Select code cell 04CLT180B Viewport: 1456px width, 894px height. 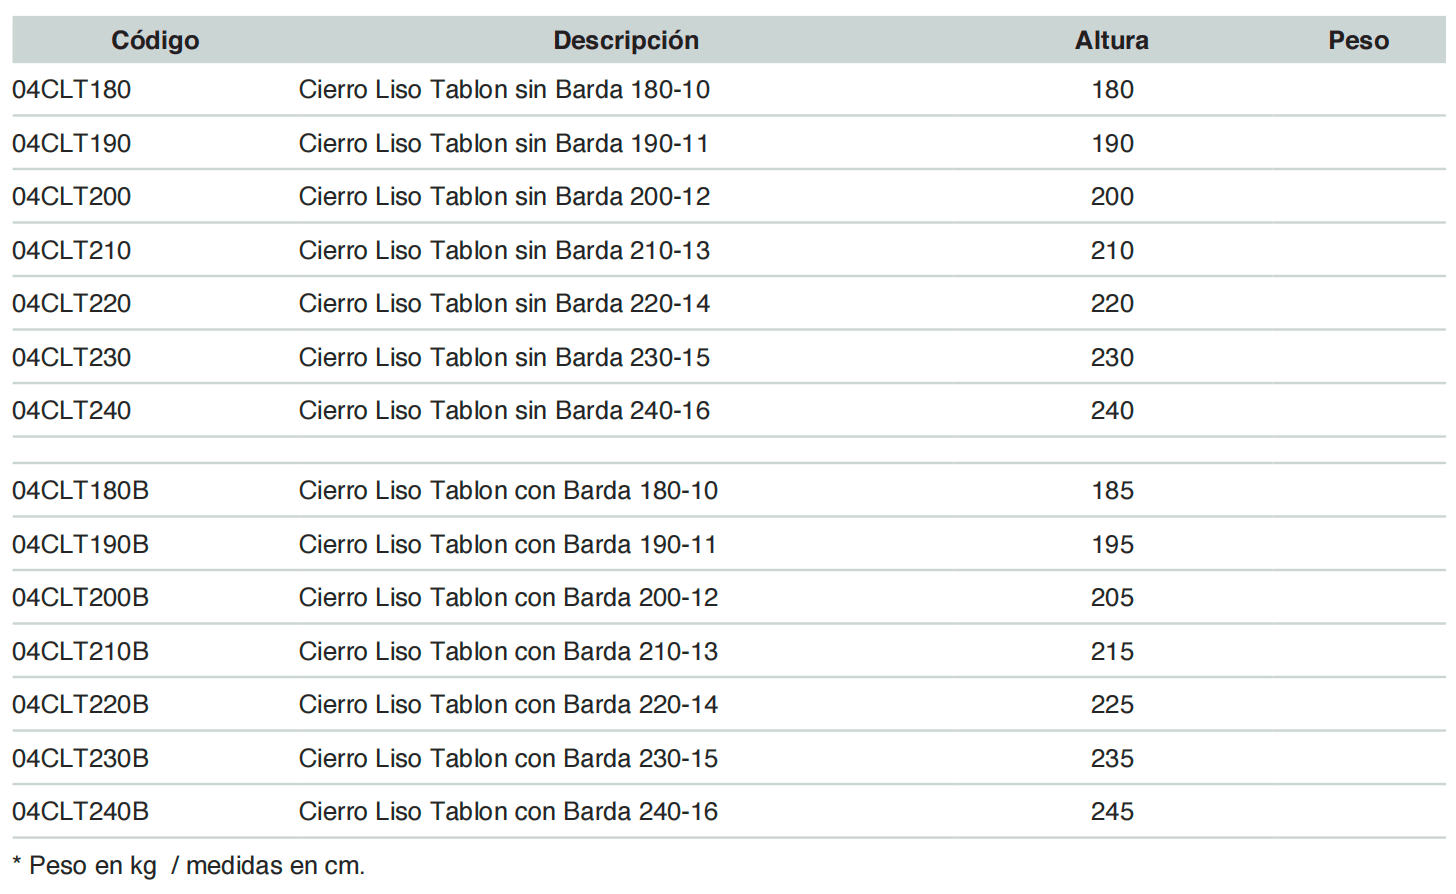tap(81, 491)
